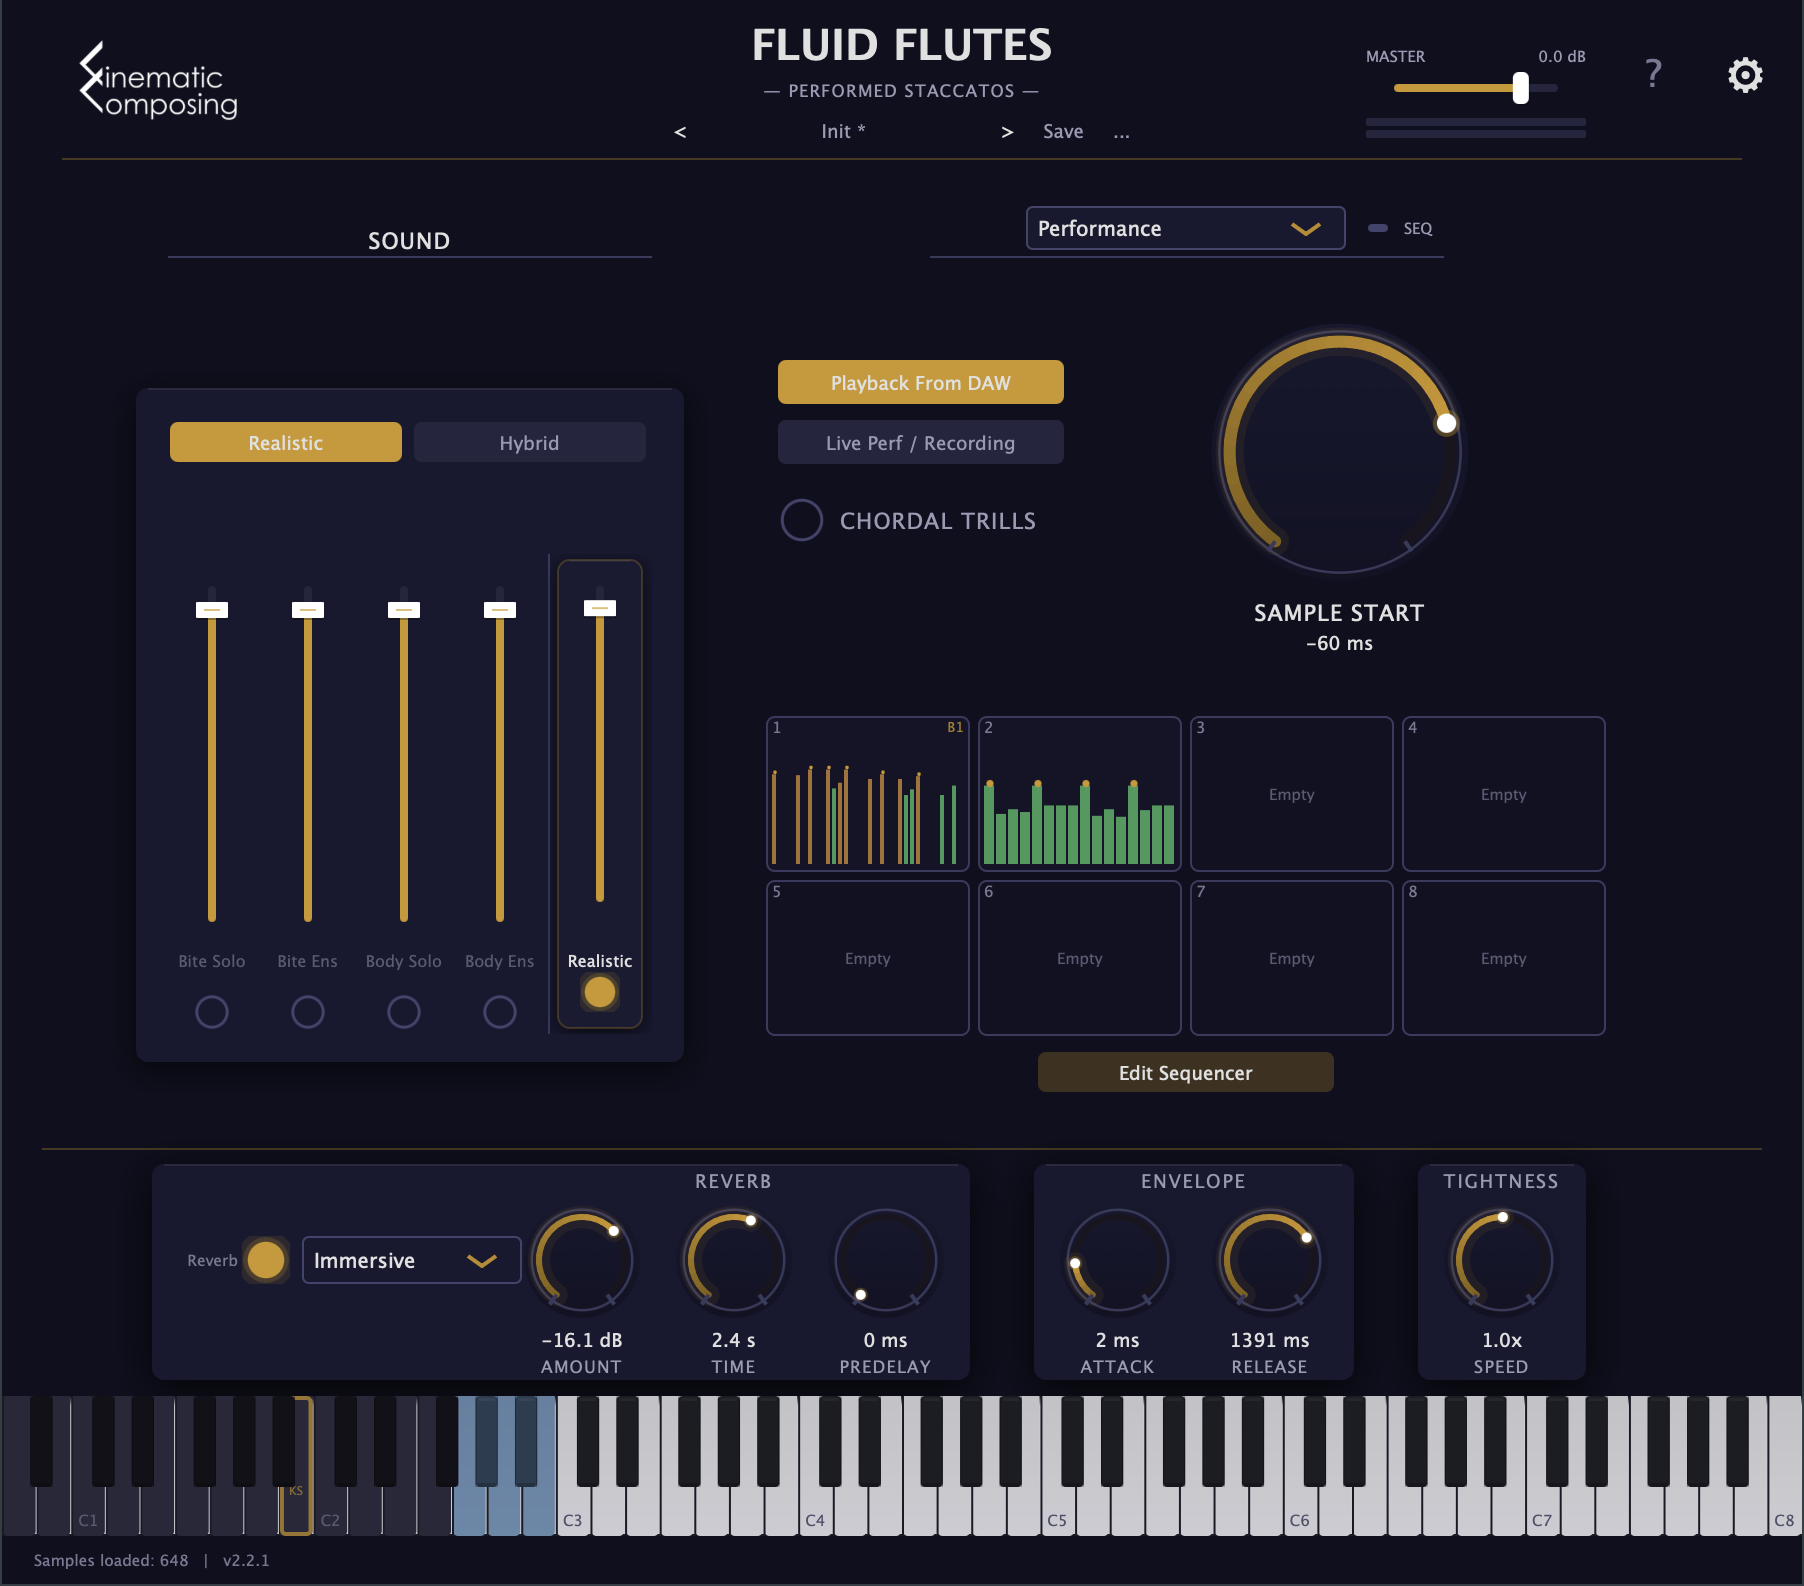Open the Init preset name selector

click(x=843, y=132)
